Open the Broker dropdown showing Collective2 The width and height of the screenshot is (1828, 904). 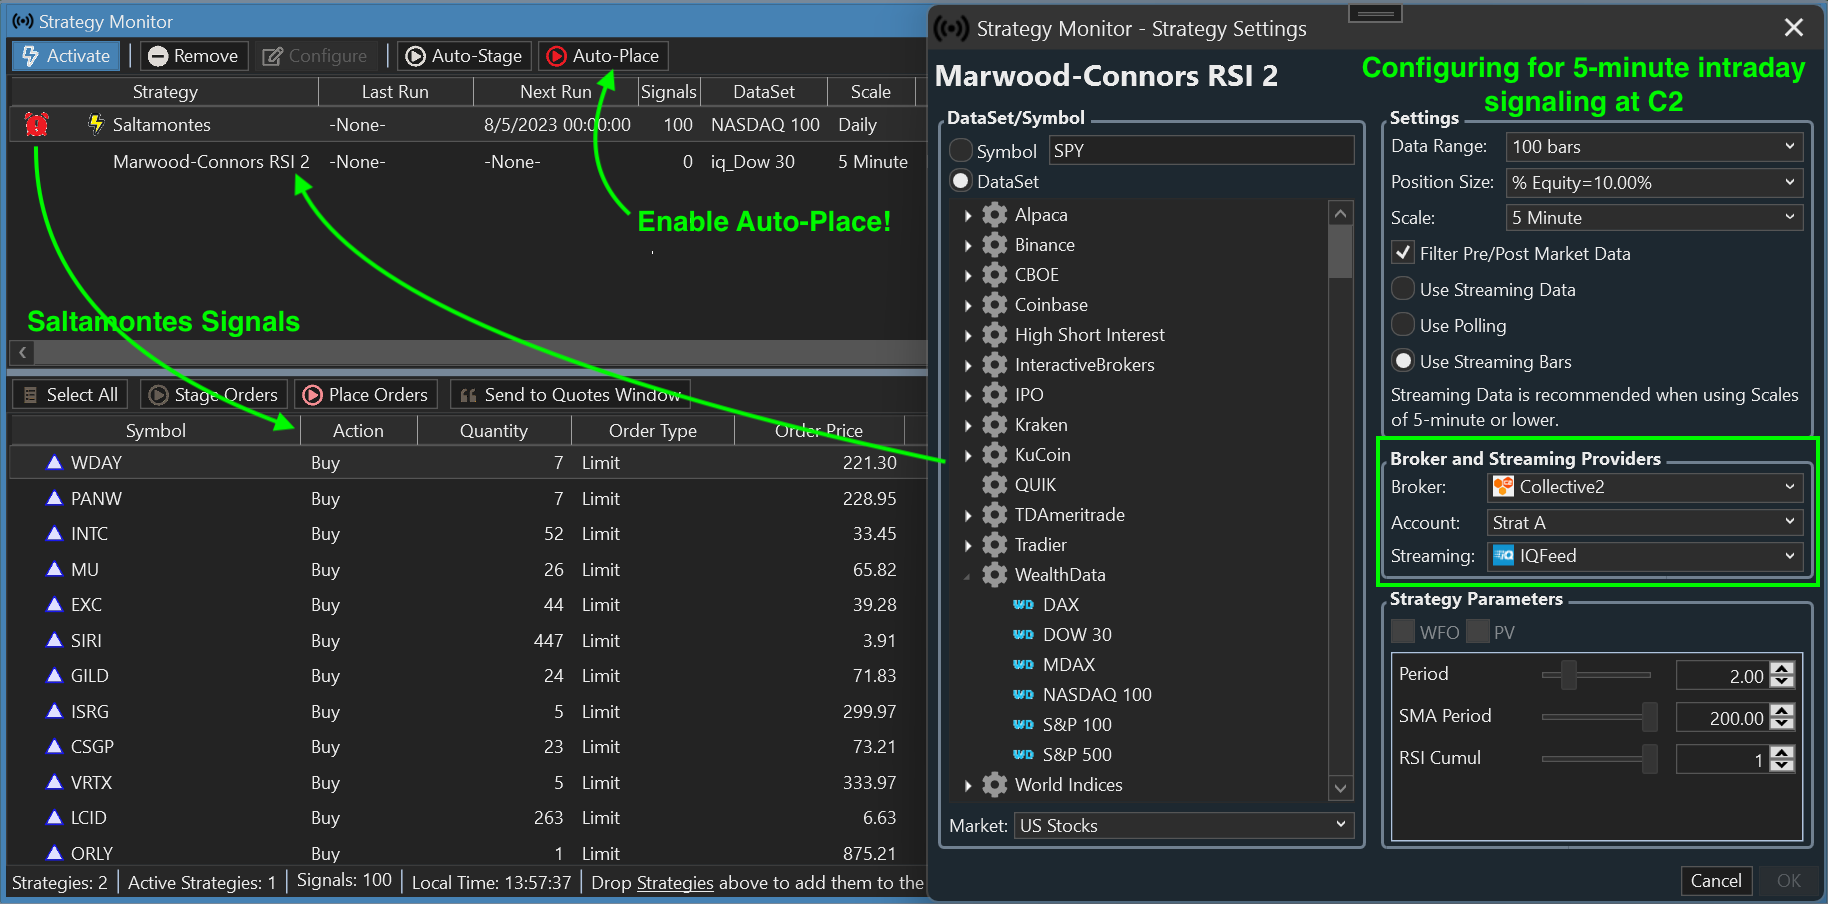pyautogui.click(x=1644, y=487)
